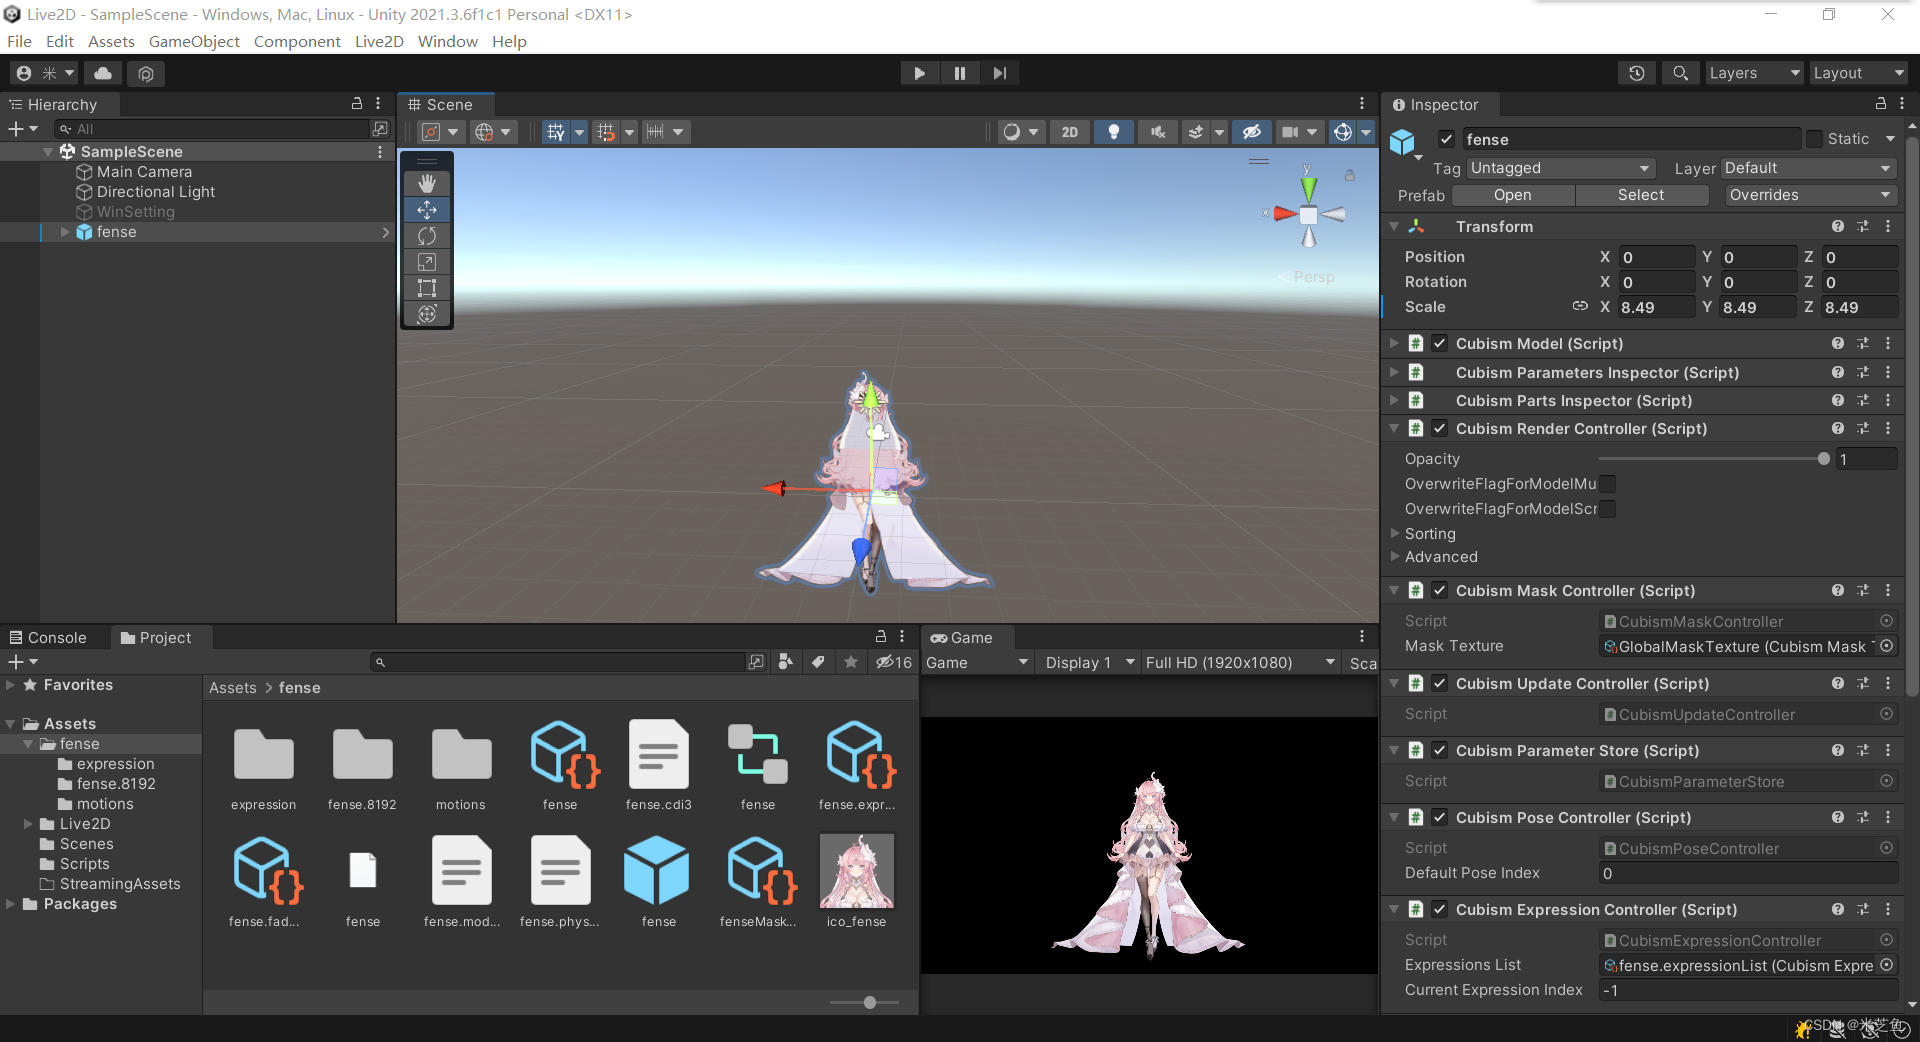Image resolution: width=1920 pixels, height=1042 pixels.
Task: Open the Layers dropdown in toolbar
Action: pyautogui.click(x=1753, y=73)
